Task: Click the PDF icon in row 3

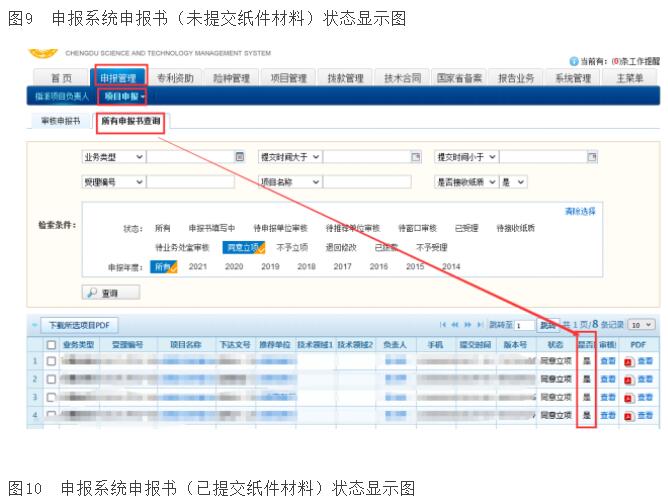Action: click(628, 397)
